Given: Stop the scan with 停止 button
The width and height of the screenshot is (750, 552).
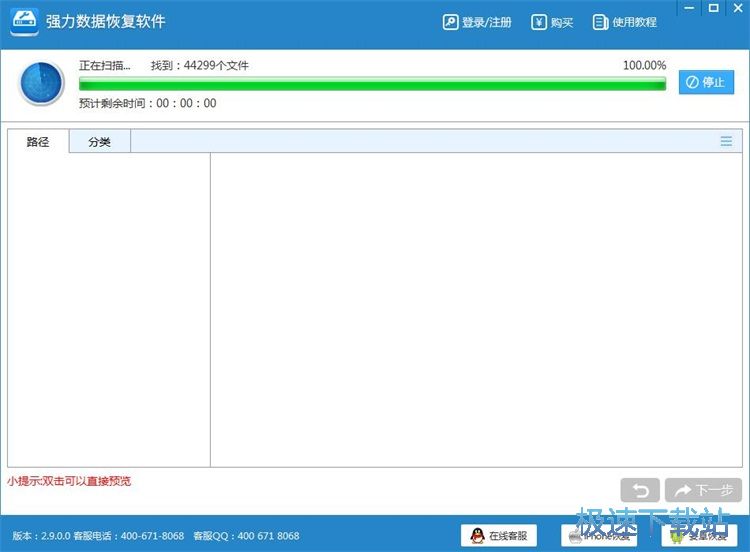Looking at the screenshot, I should pyautogui.click(x=706, y=82).
